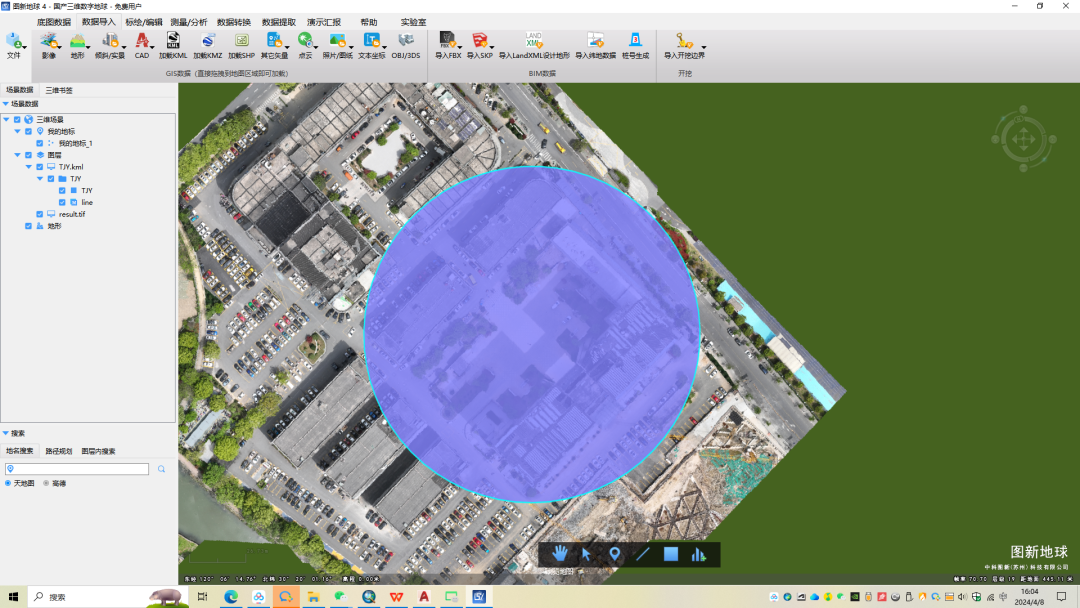Select the arrow pointer tool on map toolbar
The height and width of the screenshot is (608, 1080).
(587, 554)
